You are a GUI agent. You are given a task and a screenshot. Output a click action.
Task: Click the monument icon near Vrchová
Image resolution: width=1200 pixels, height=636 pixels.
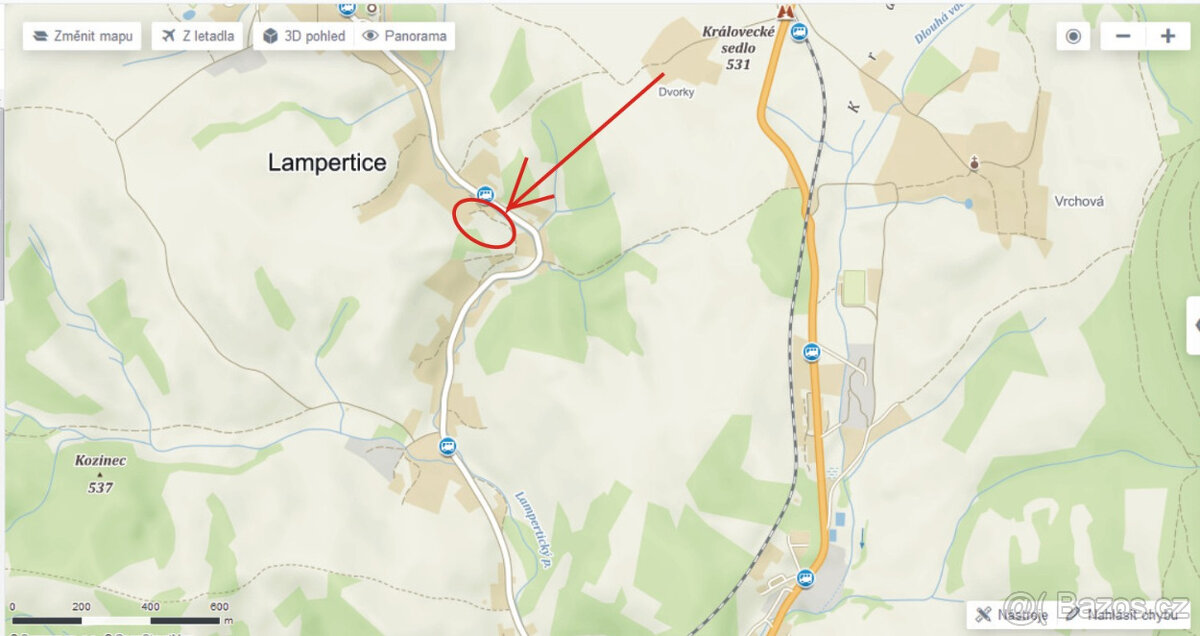coord(975,161)
